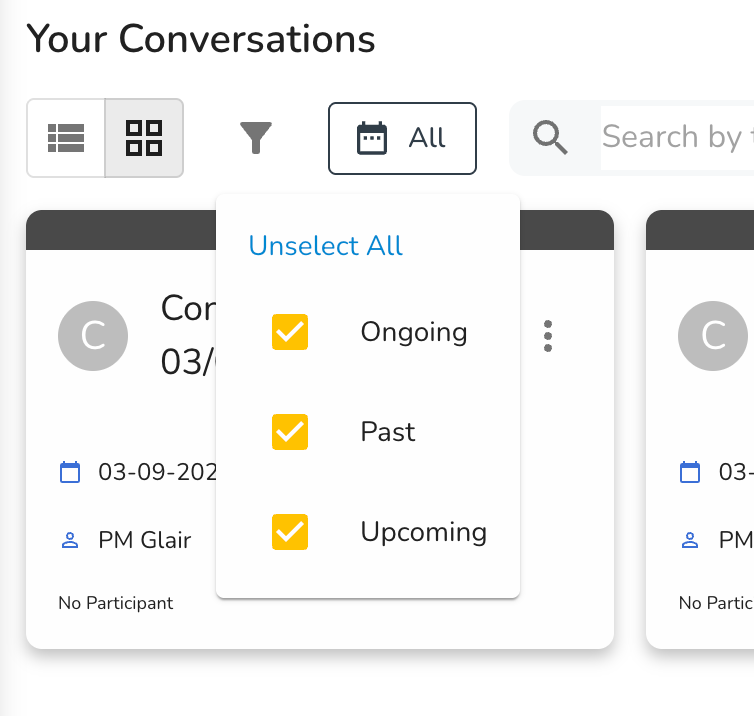Toggle the Upcoming checkbox off
754x716 pixels.
point(290,532)
